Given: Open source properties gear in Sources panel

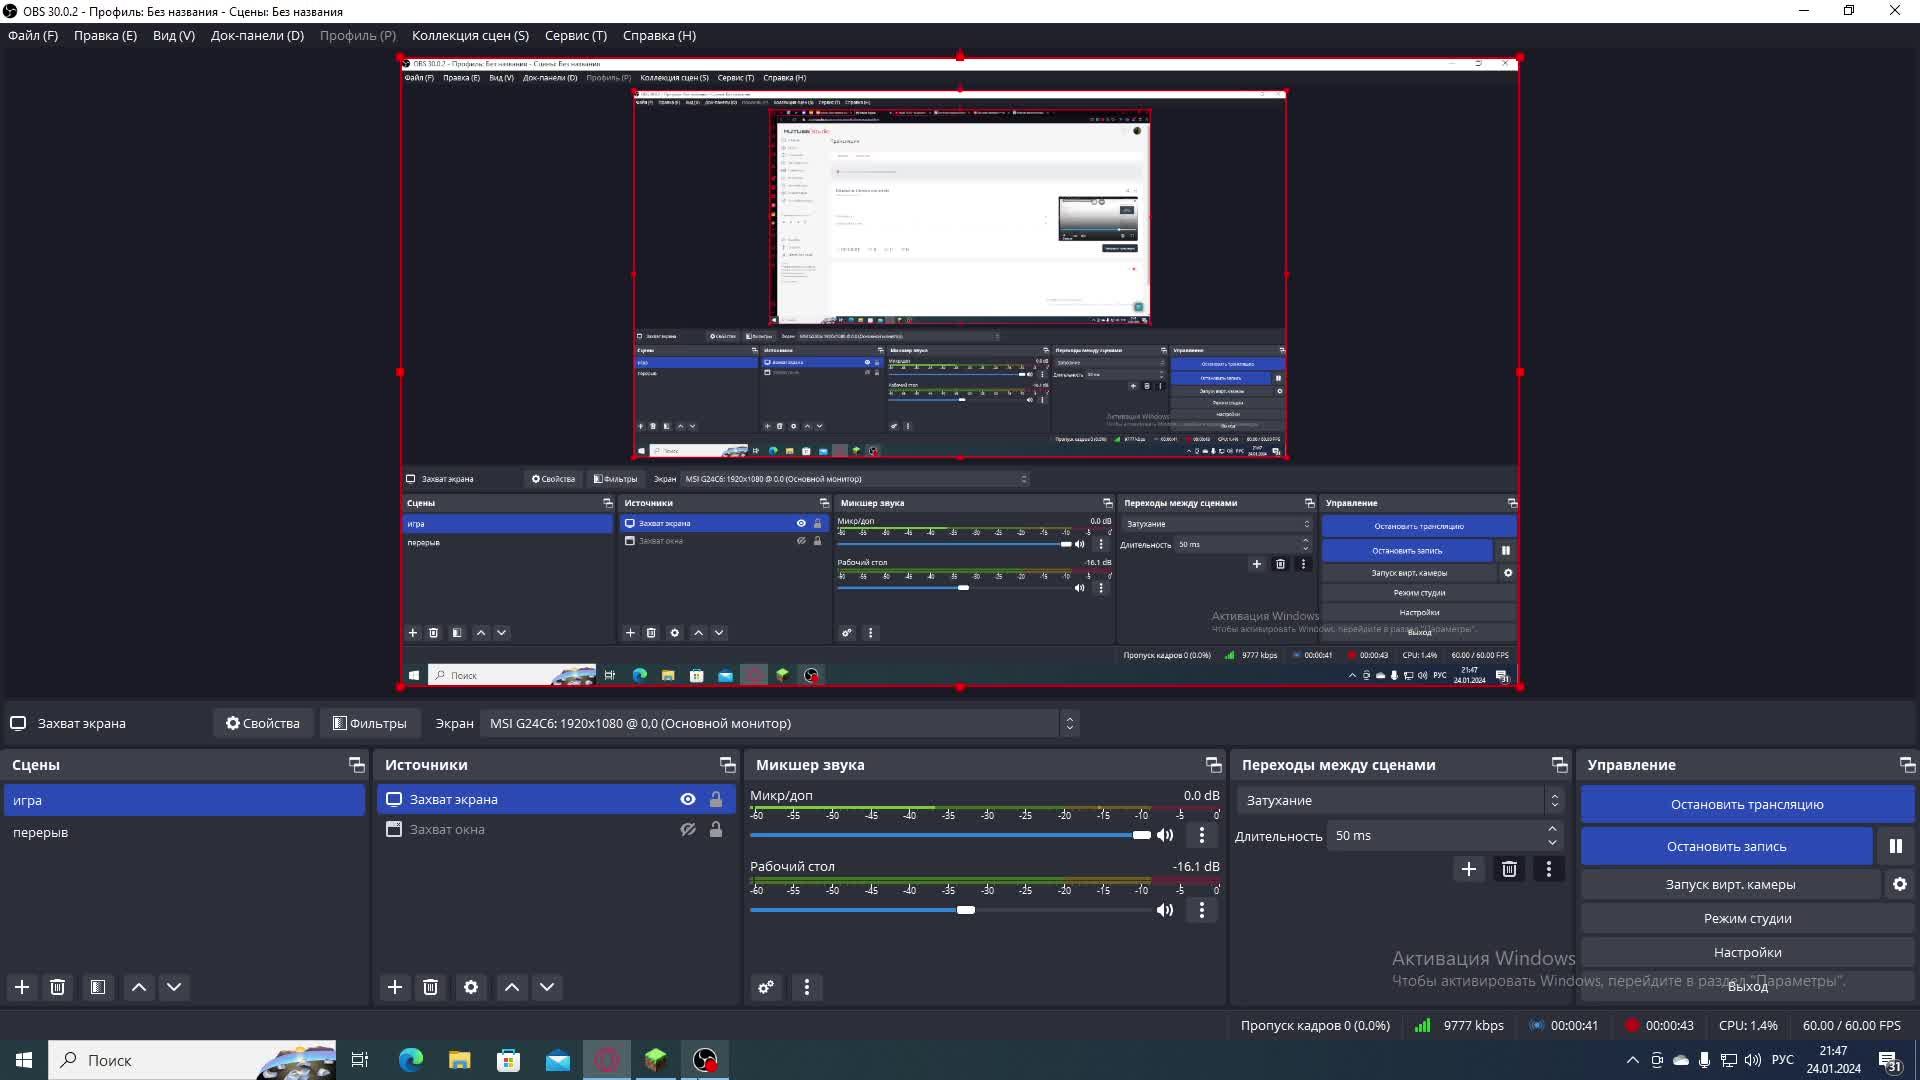Looking at the screenshot, I should [x=471, y=987].
